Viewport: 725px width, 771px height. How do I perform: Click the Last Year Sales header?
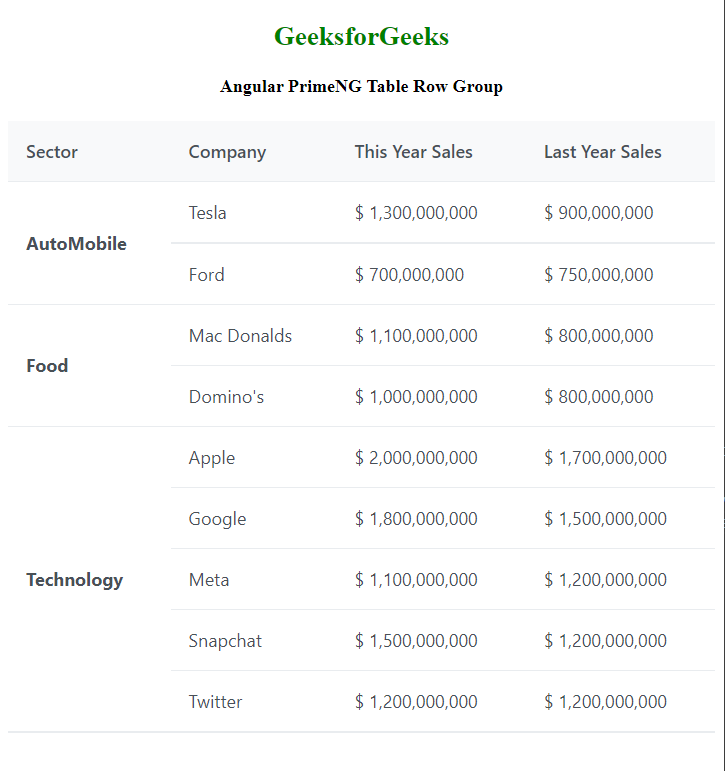click(x=602, y=152)
